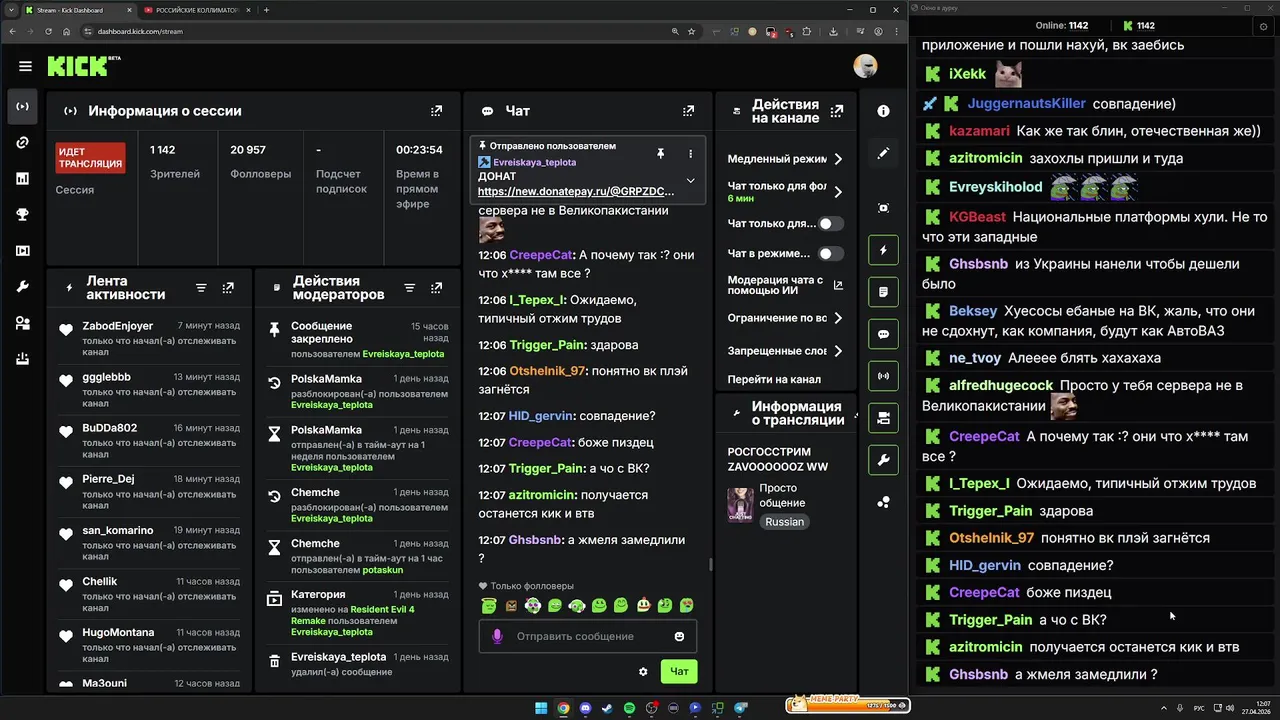Viewport: 1280px width, 720px height.
Task: Bookmark the page with the star icon
Action: [x=691, y=31]
